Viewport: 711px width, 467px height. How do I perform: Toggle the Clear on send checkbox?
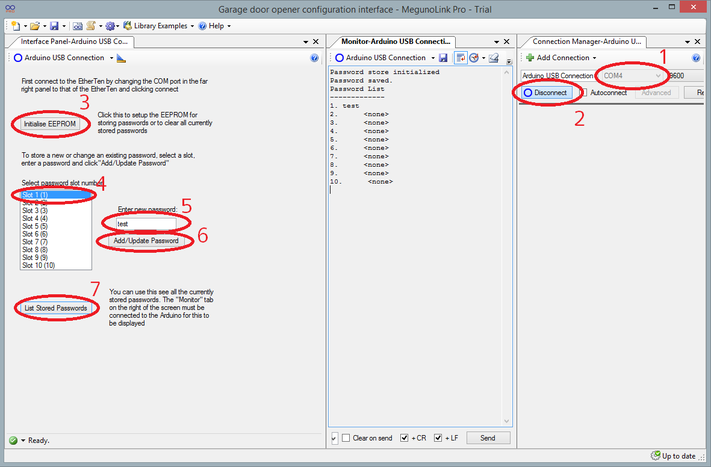(x=346, y=438)
